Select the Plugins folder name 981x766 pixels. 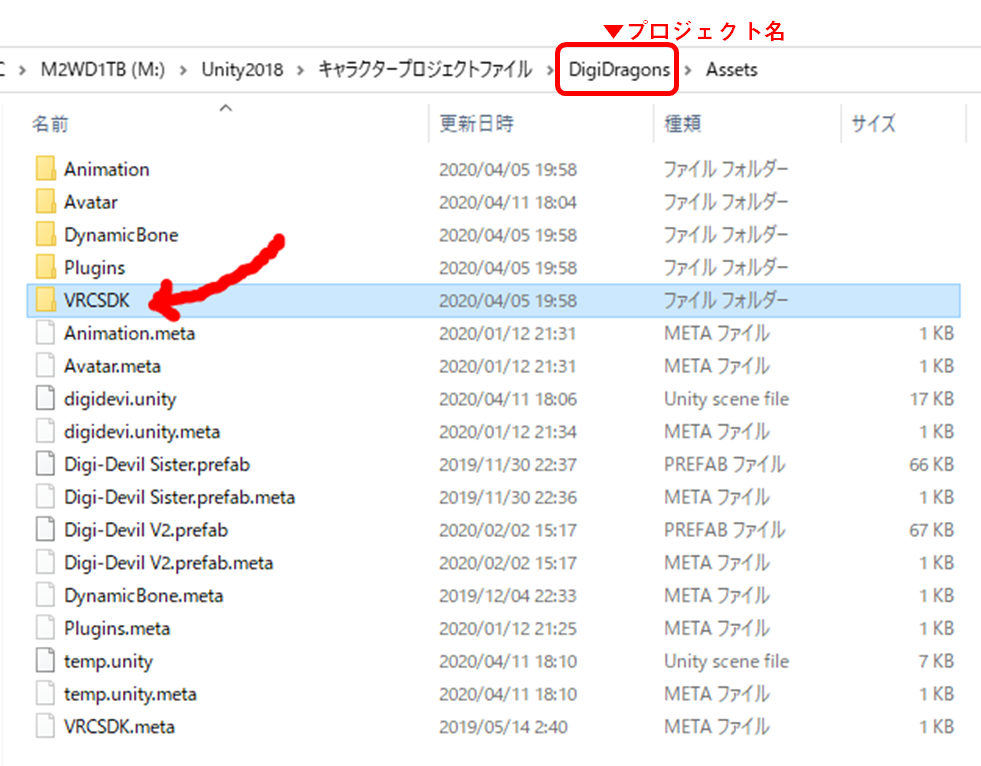point(94,268)
